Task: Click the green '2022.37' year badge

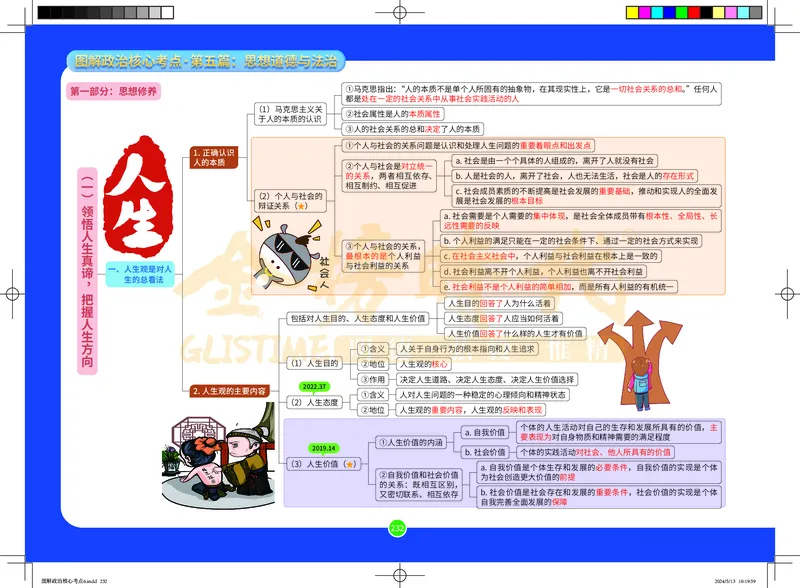Action: (314, 386)
